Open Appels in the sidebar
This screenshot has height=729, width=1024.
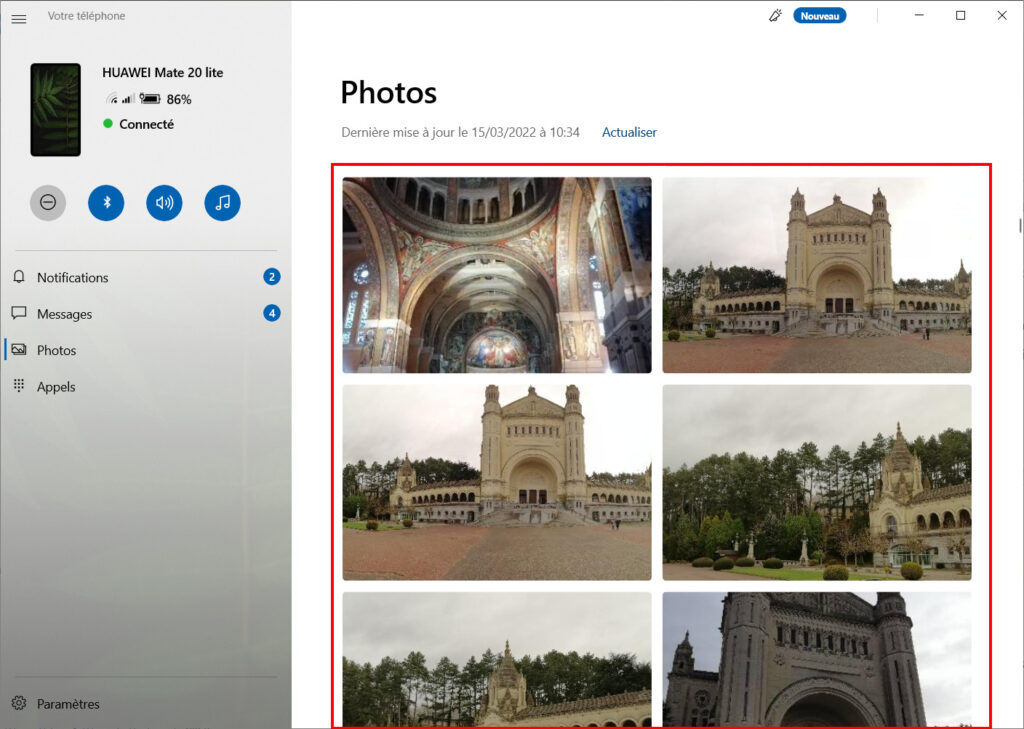(146, 387)
